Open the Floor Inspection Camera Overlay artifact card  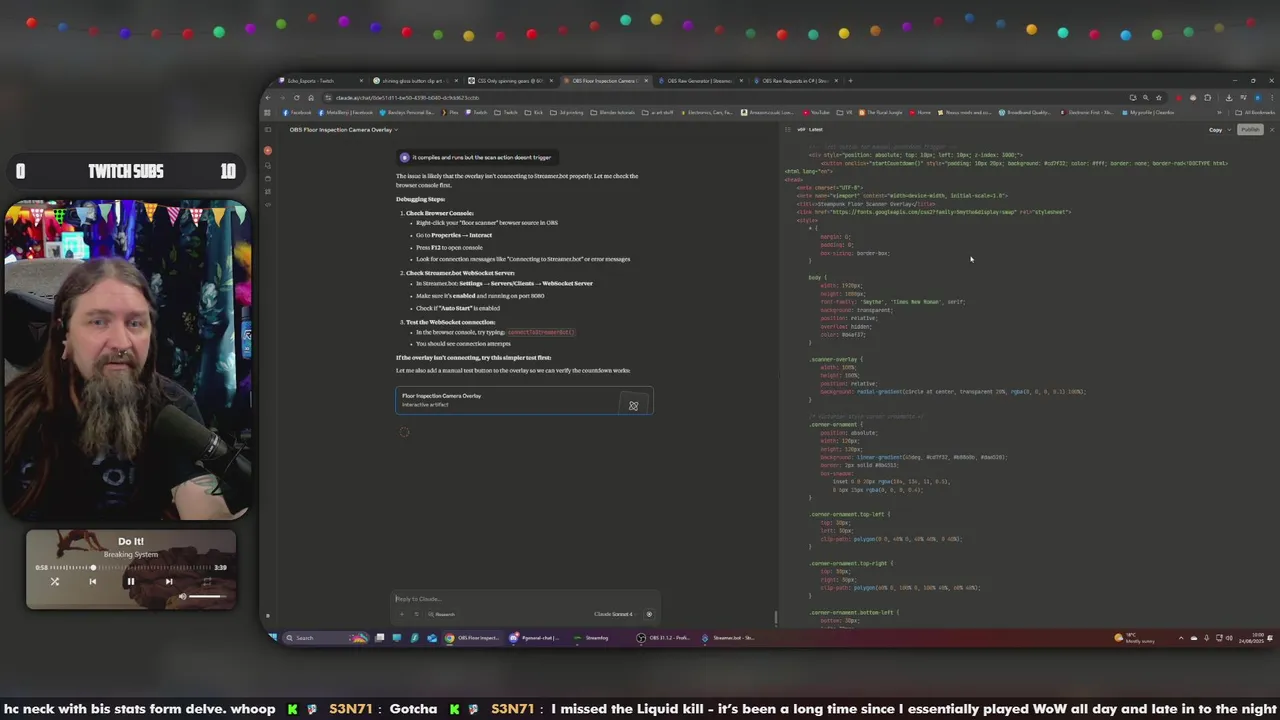point(524,400)
